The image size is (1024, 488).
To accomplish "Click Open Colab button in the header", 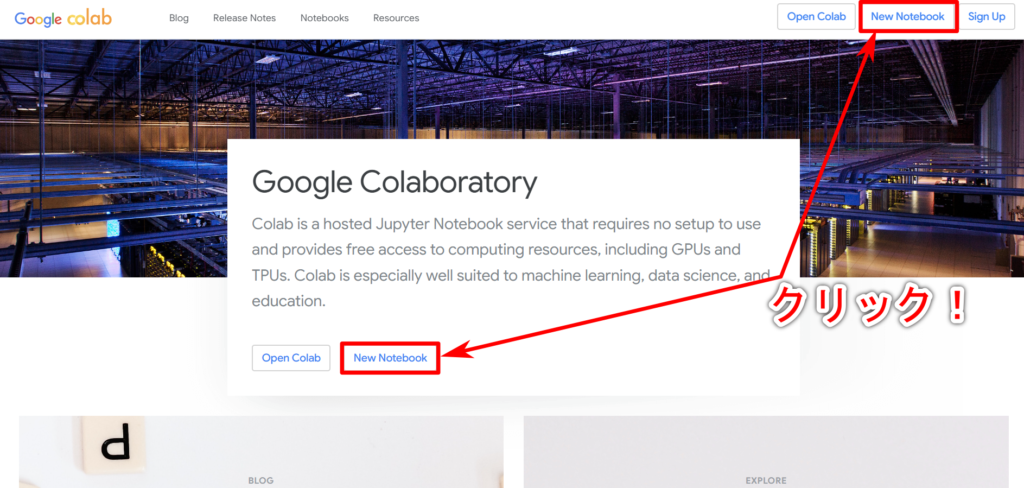I will click(x=816, y=17).
